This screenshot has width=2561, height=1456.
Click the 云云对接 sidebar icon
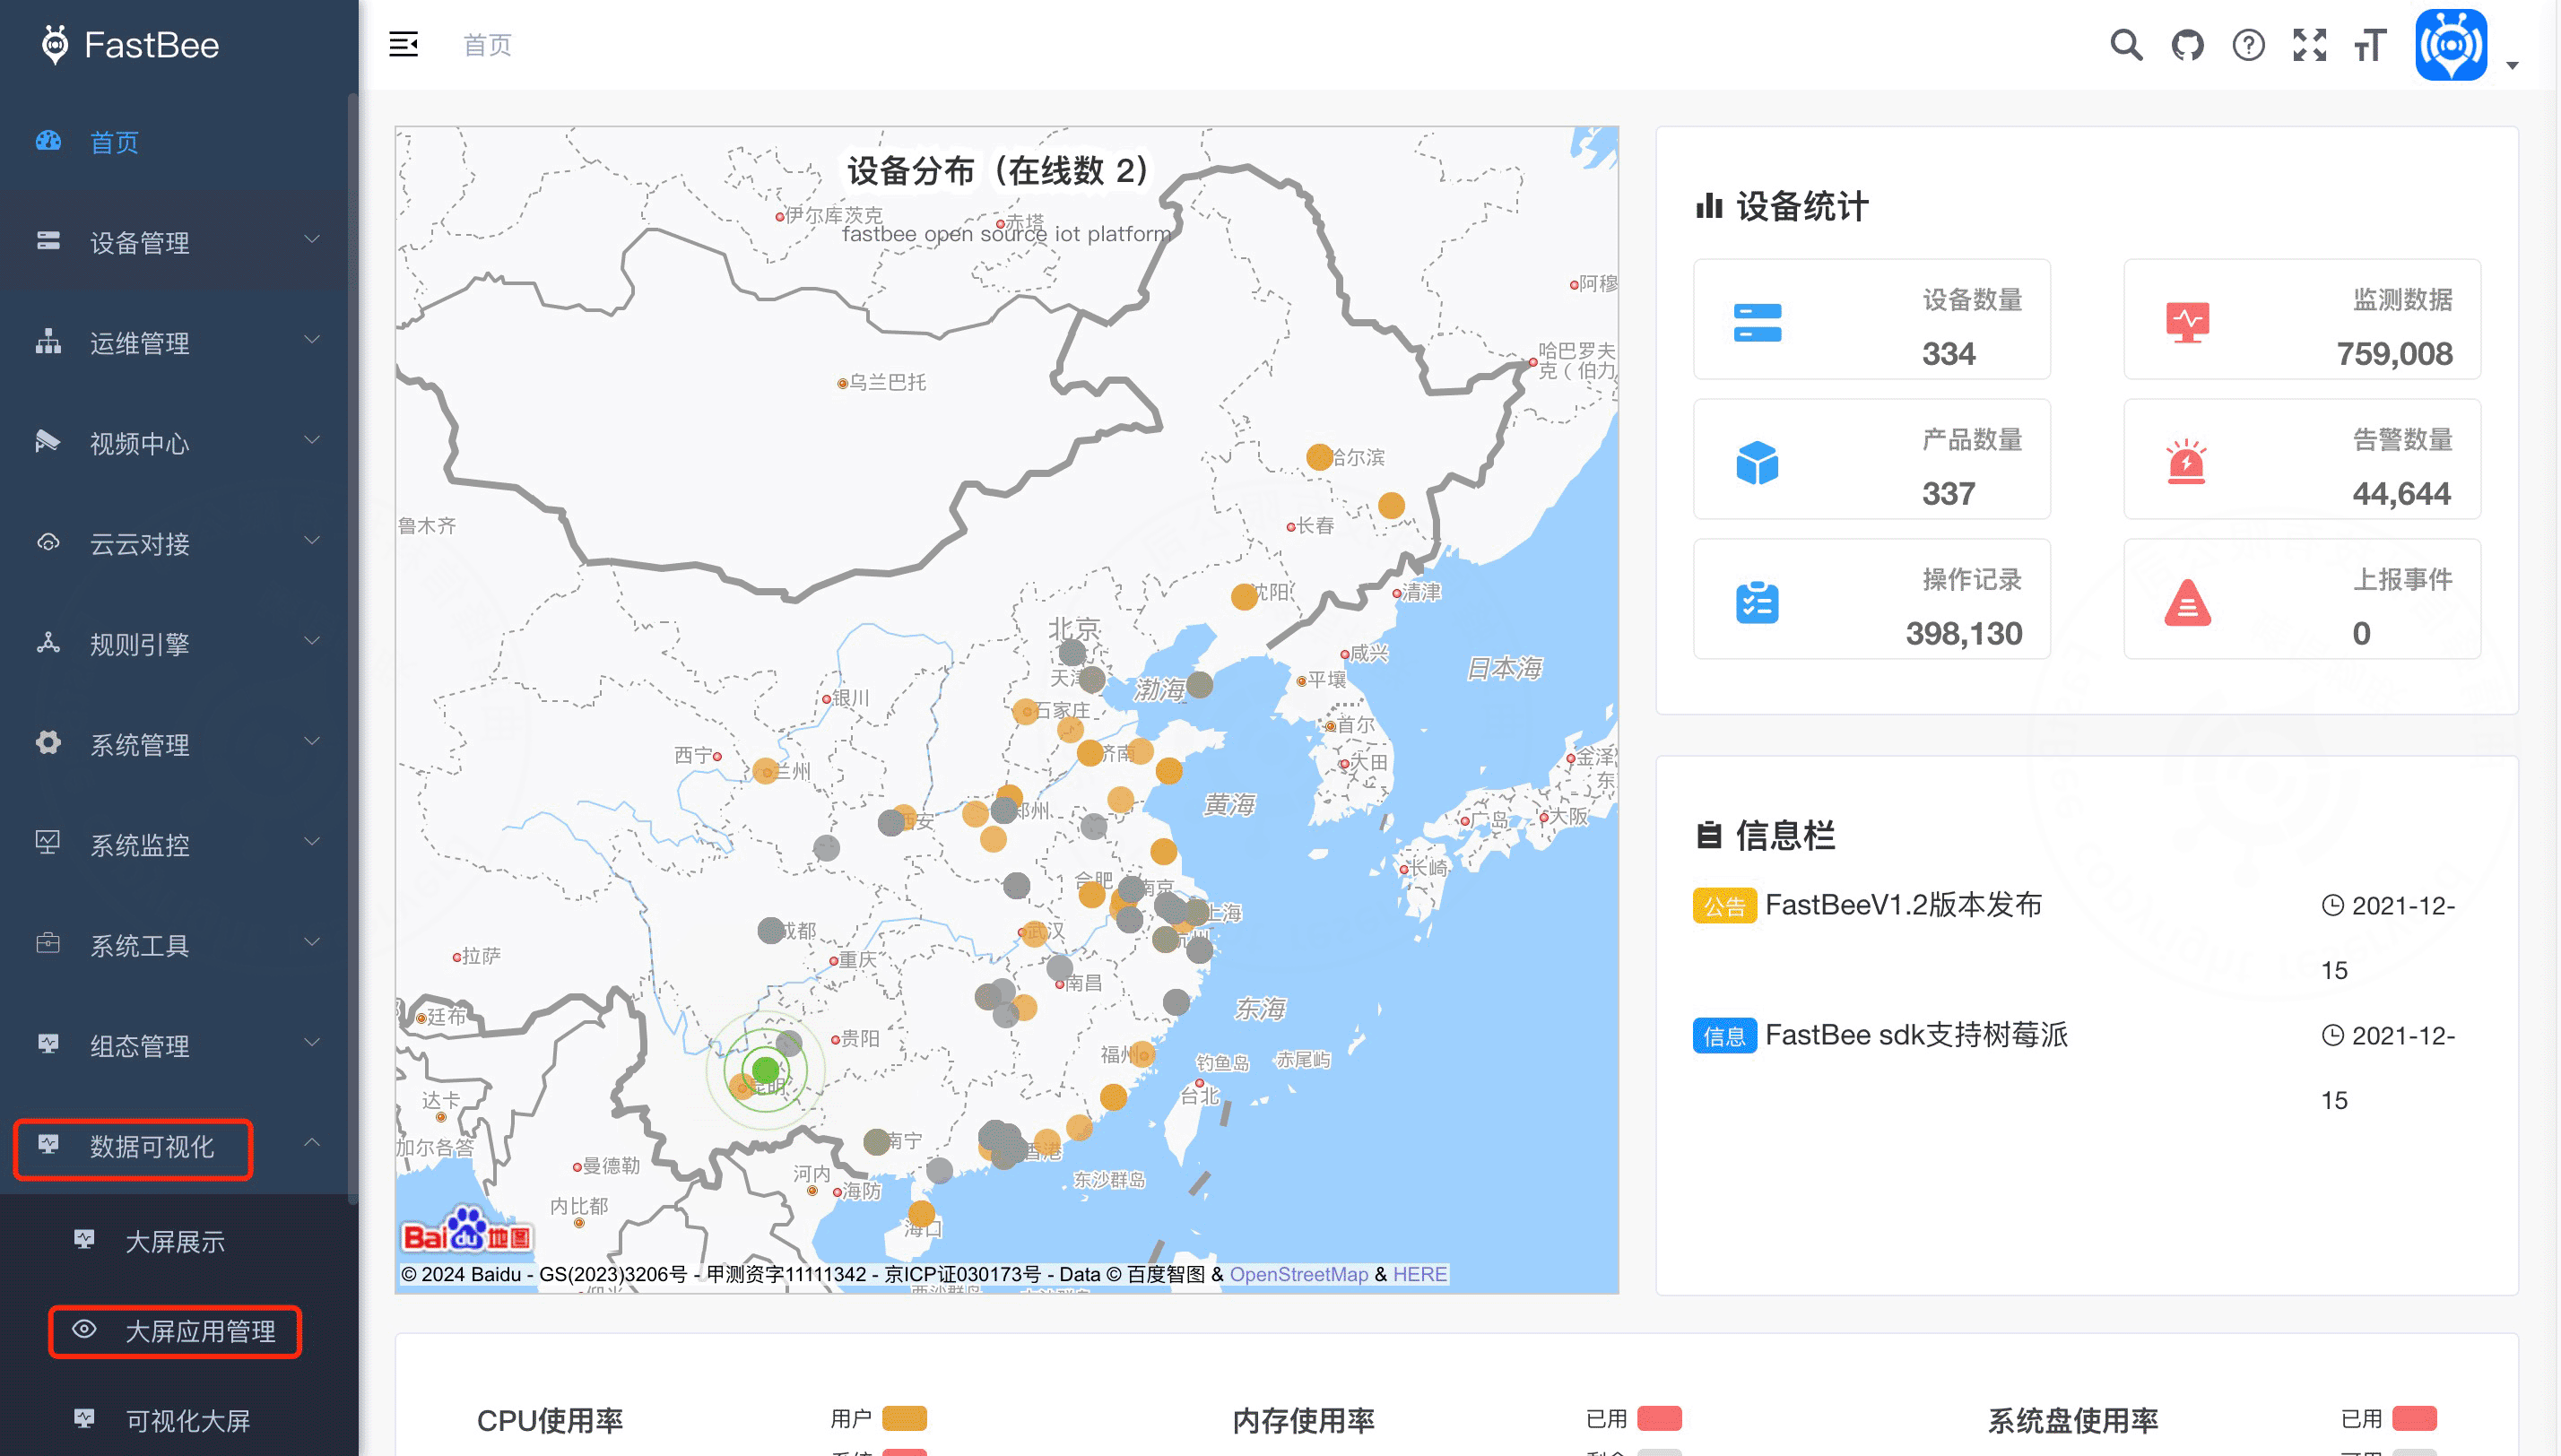tap(48, 542)
